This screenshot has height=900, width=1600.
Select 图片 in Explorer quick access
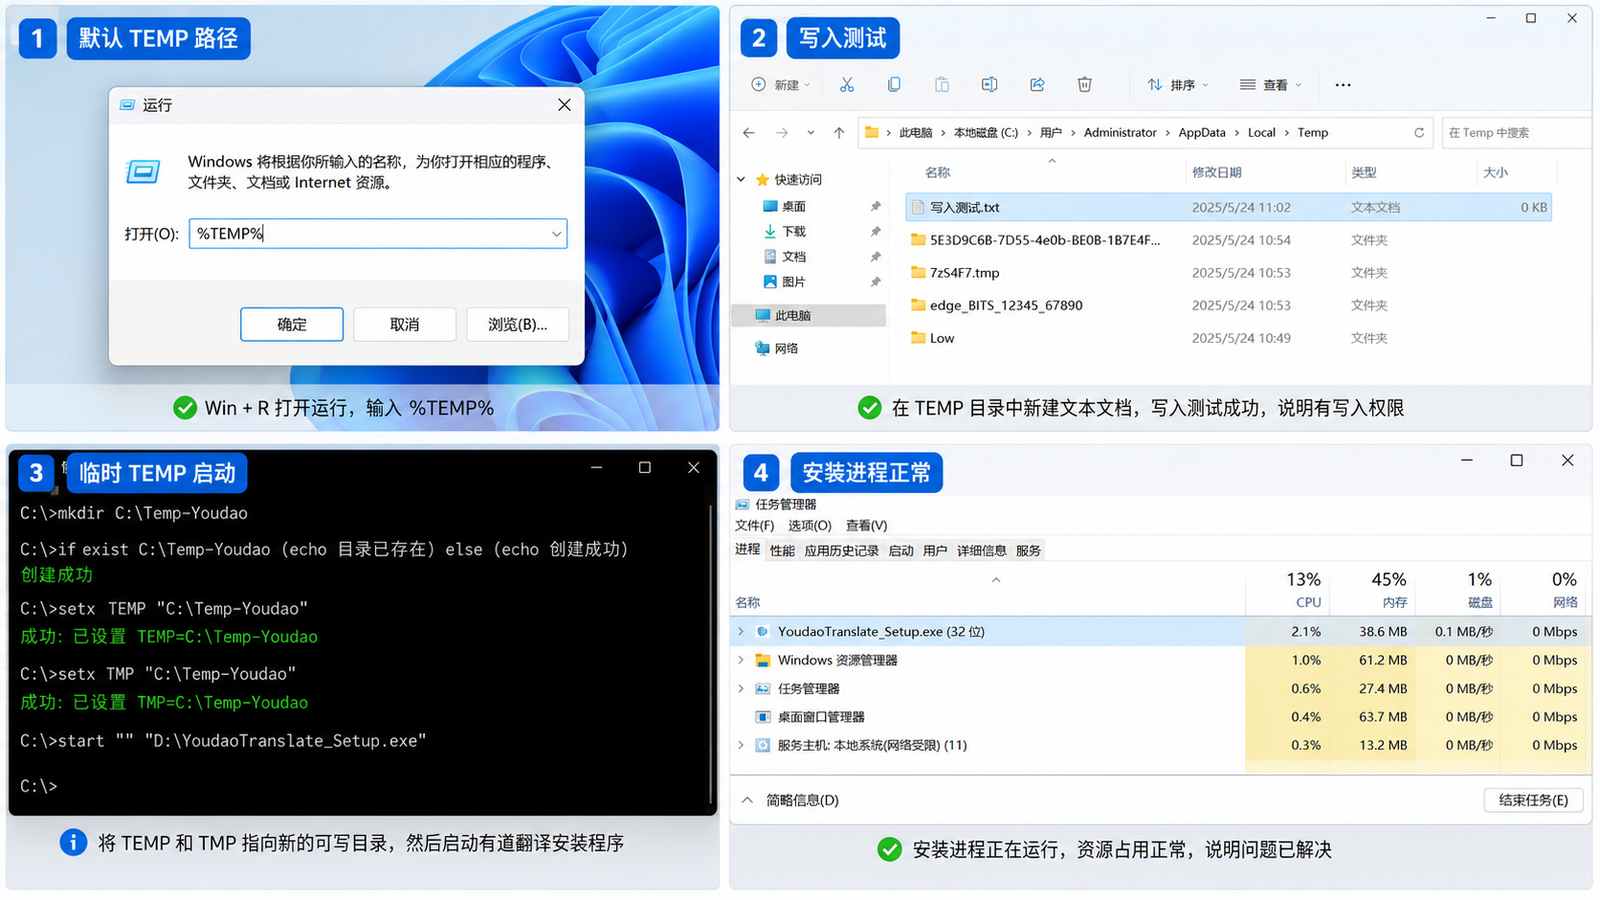tap(794, 282)
